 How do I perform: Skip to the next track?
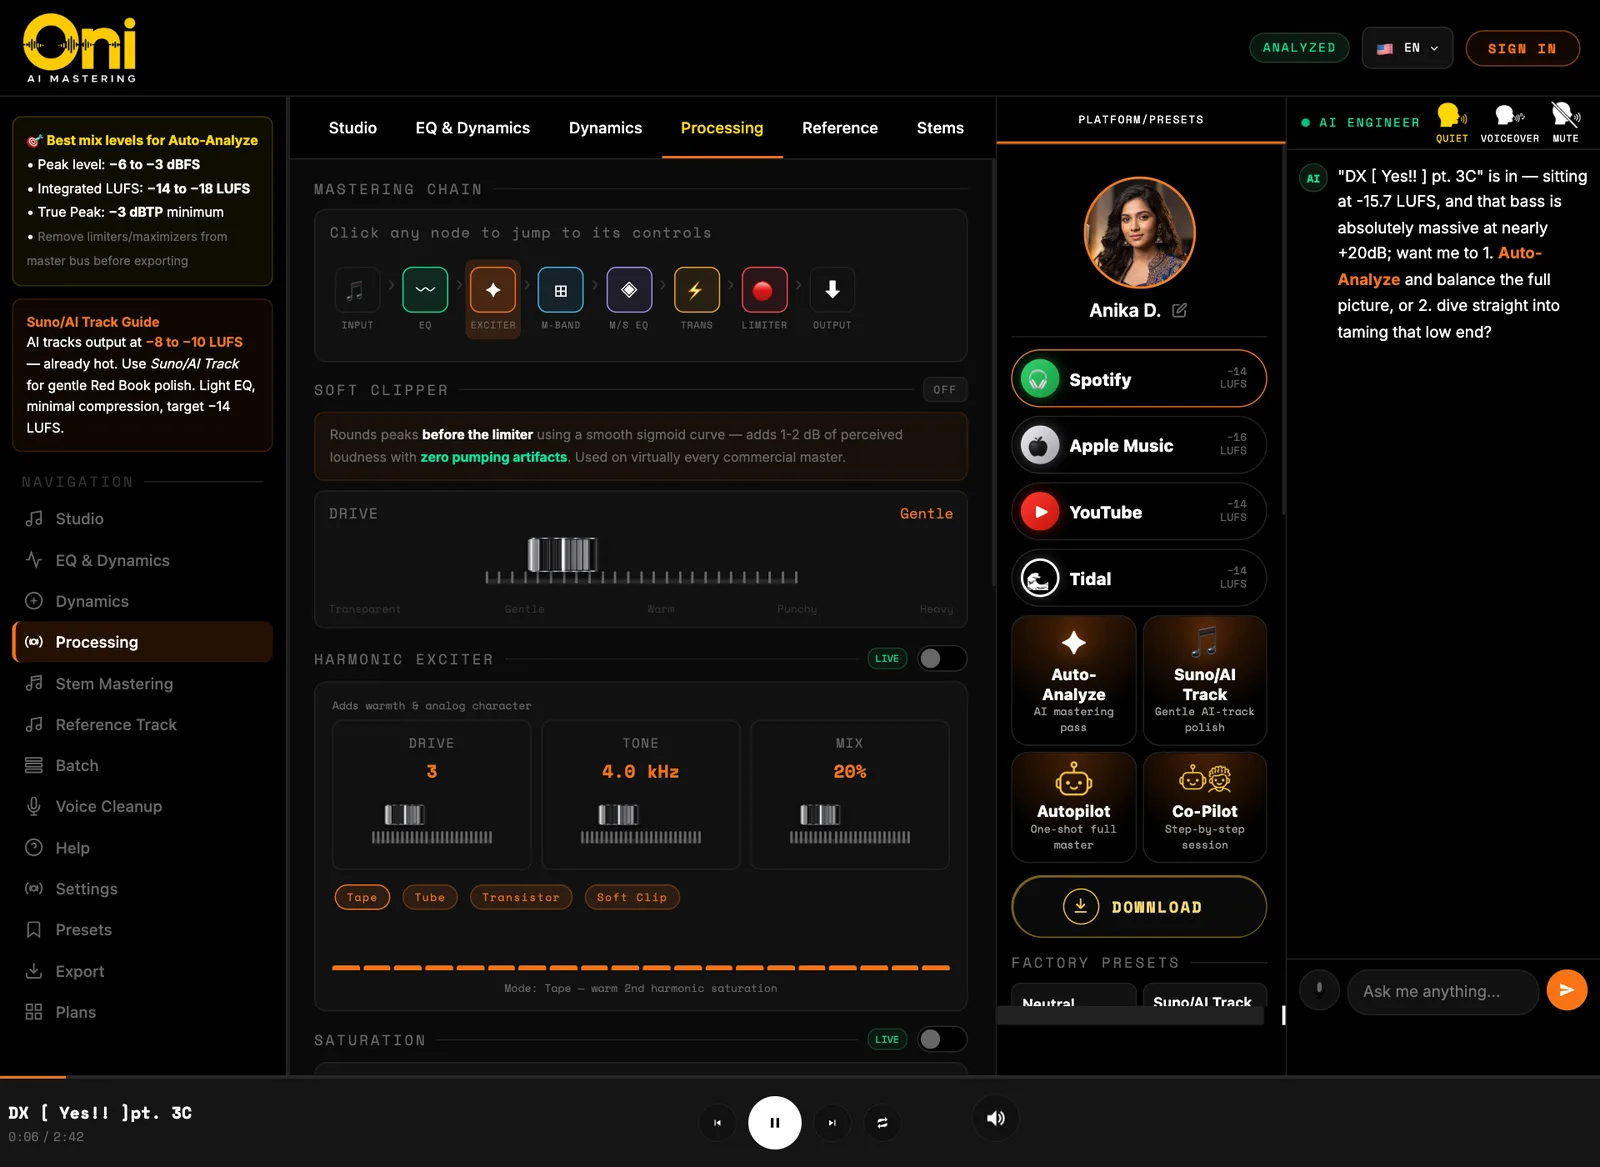[x=832, y=1123]
